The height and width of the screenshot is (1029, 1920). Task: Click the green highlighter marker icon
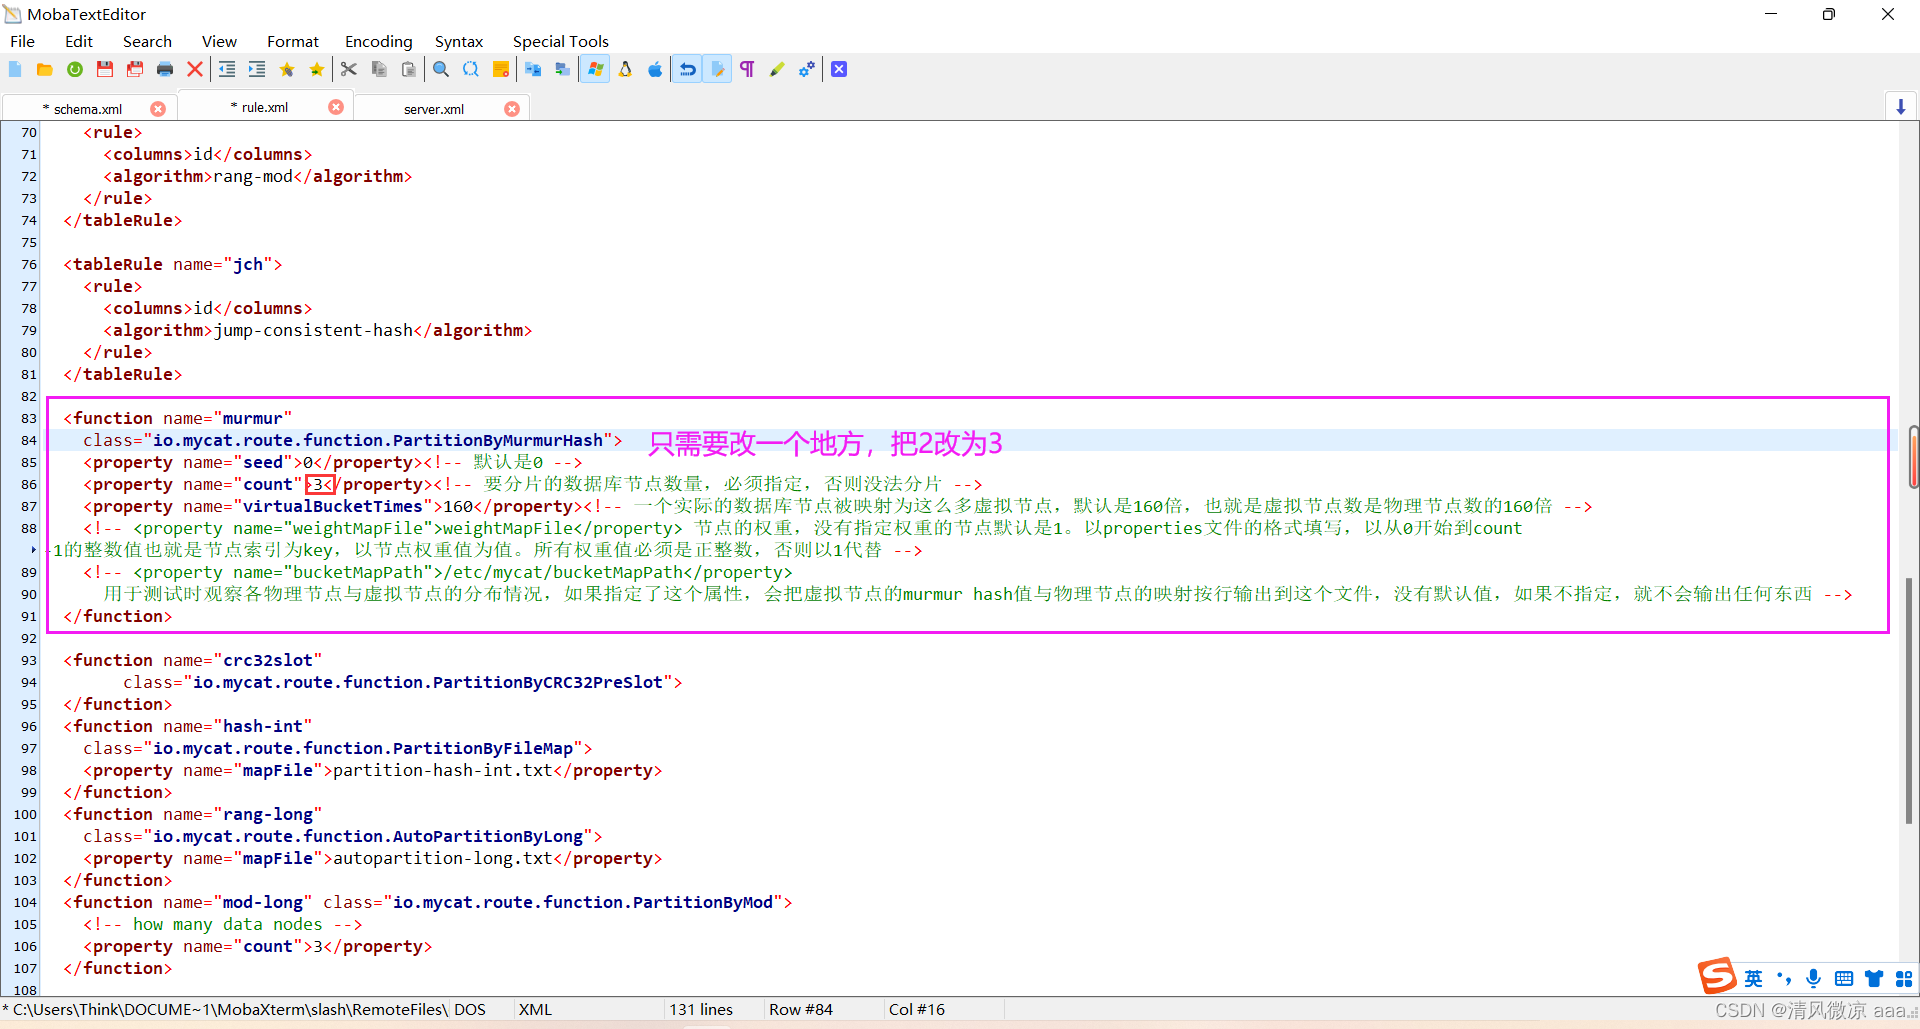[x=777, y=69]
